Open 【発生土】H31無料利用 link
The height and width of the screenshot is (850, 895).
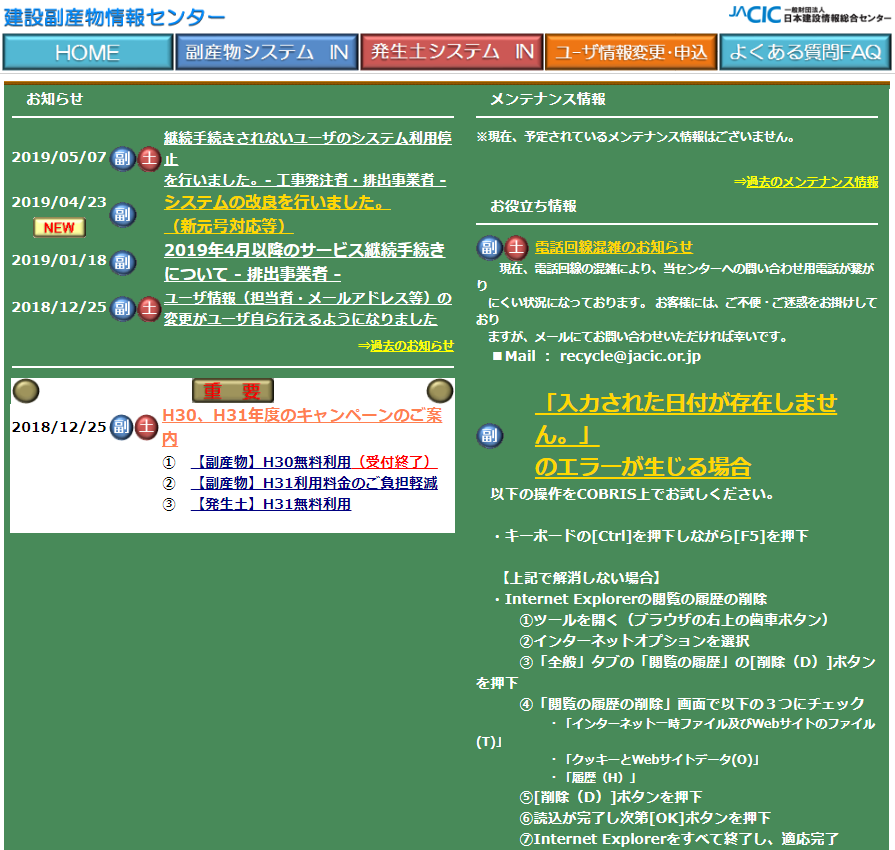pyautogui.click(x=271, y=504)
